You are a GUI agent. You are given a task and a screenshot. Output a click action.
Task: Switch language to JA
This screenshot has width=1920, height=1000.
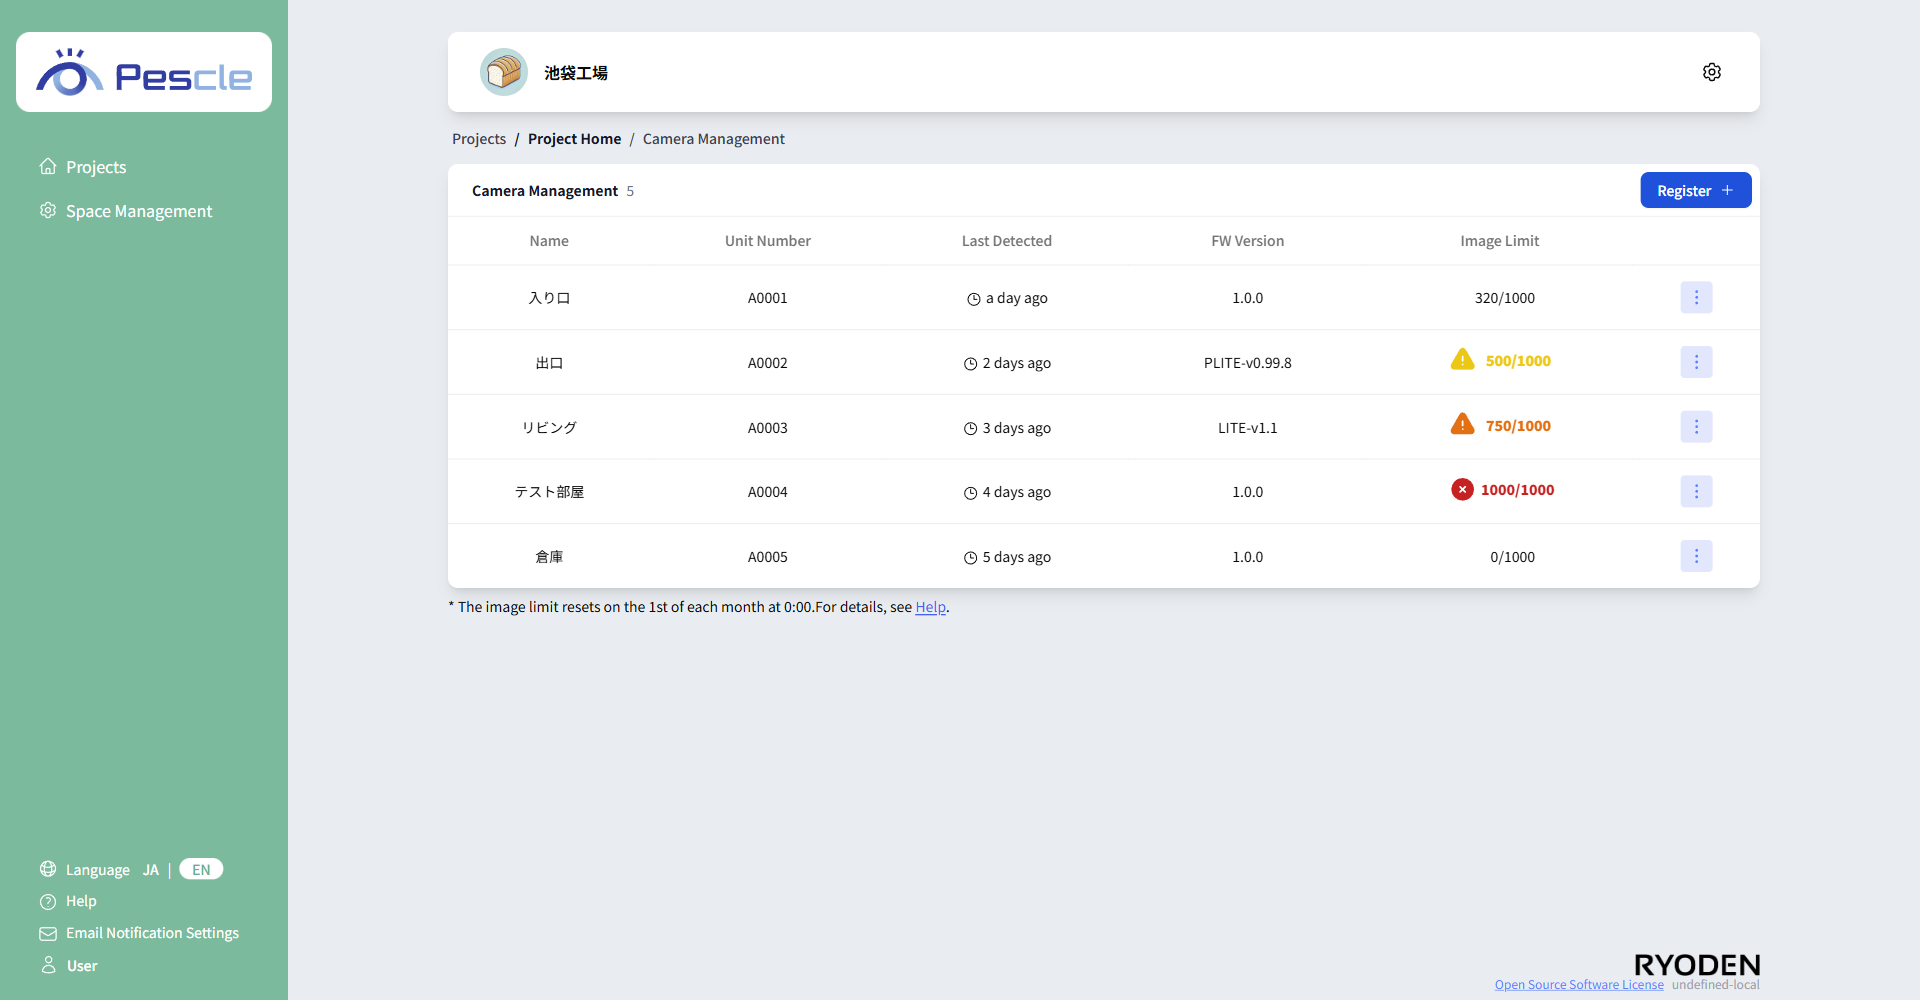150,869
